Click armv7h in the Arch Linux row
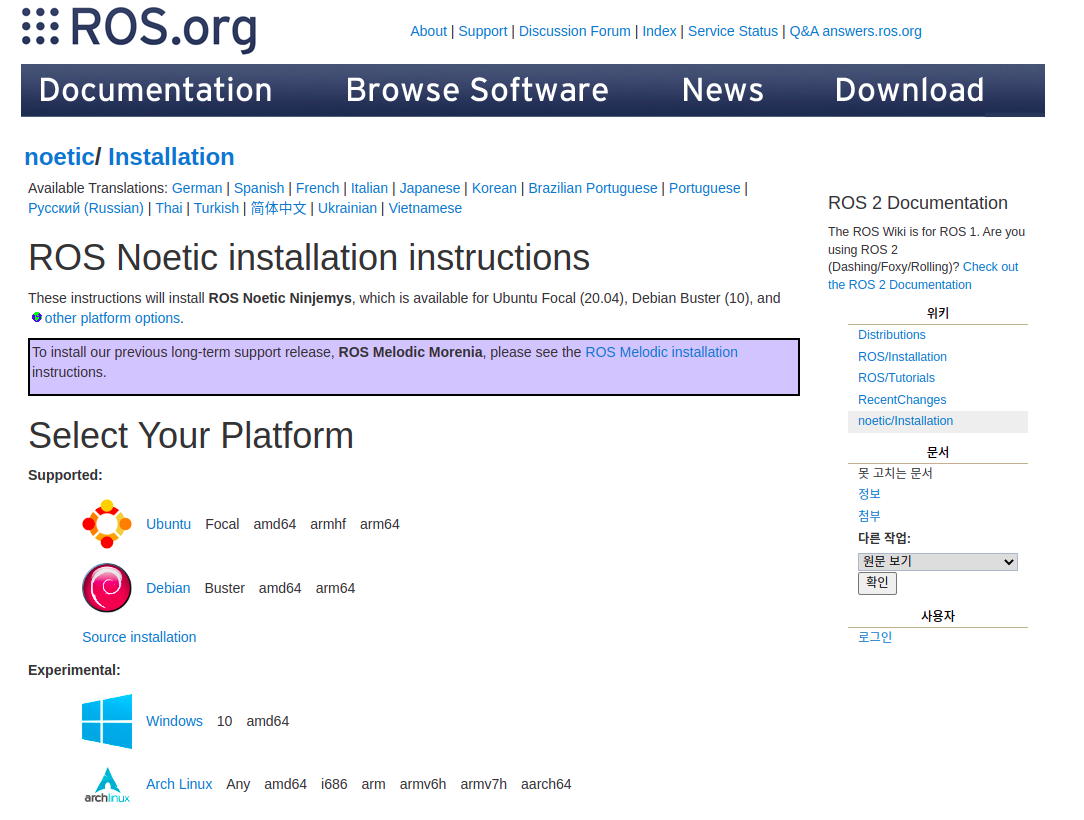This screenshot has width=1084, height=820. [x=483, y=784]
